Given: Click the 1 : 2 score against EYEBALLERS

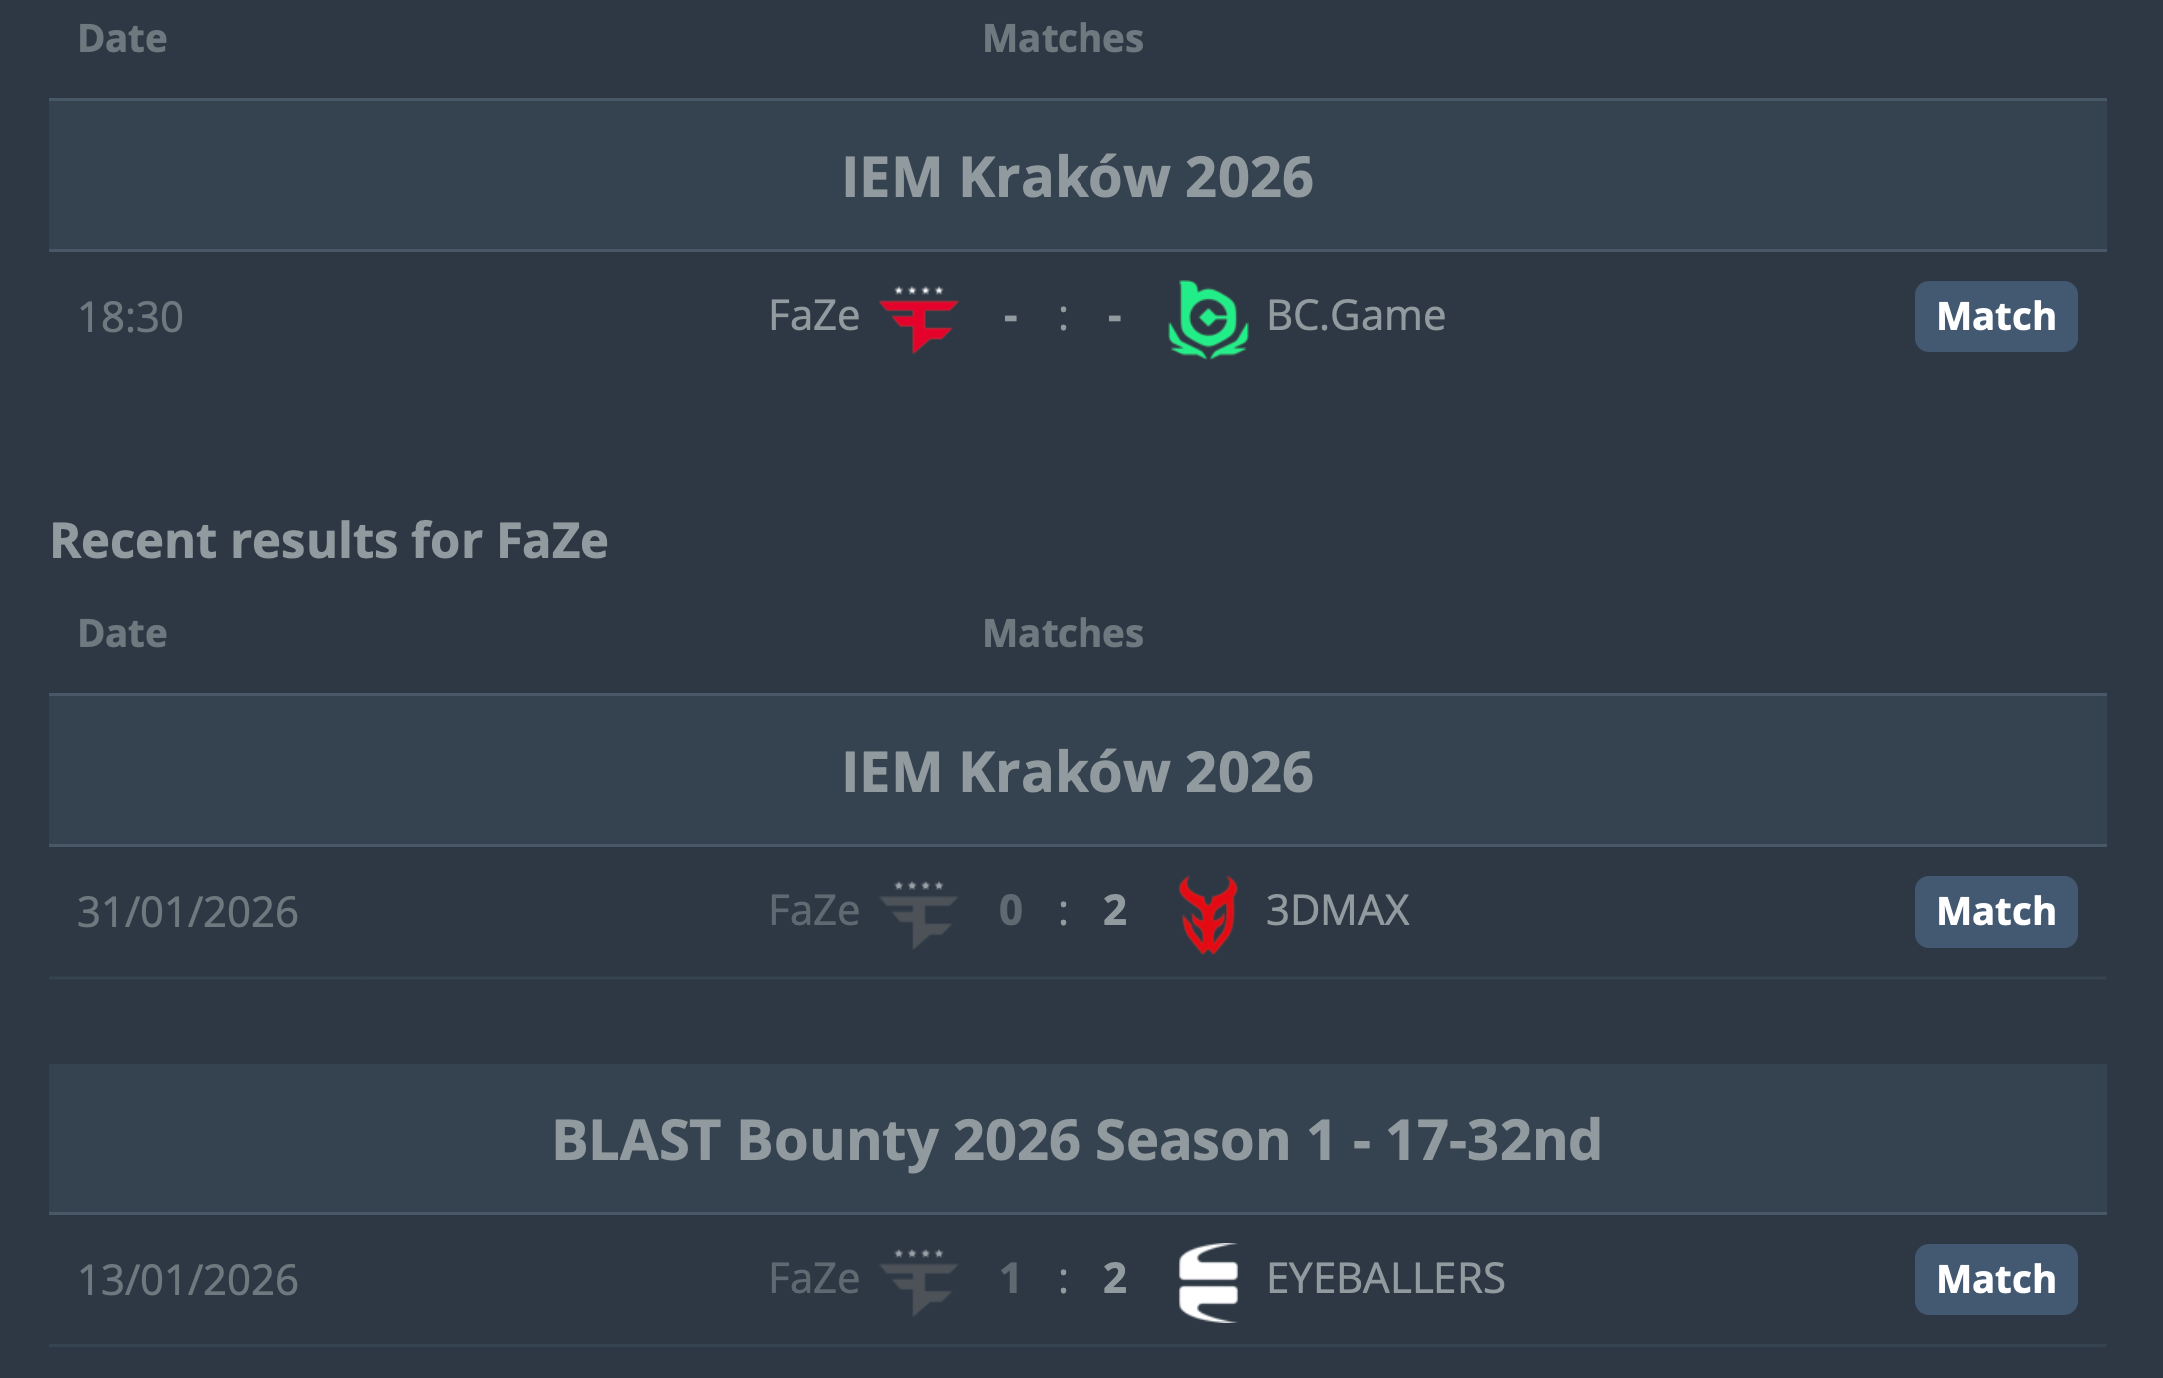Looking at the screenshot, I should click(x=1063, y=1279).
